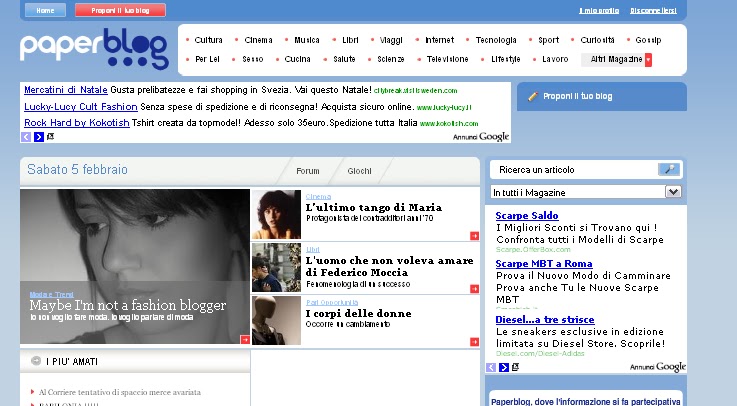The image size is (737, 406).
Task: Open the Cultura category
Action: pyautogui.click(x=208, y=40)
